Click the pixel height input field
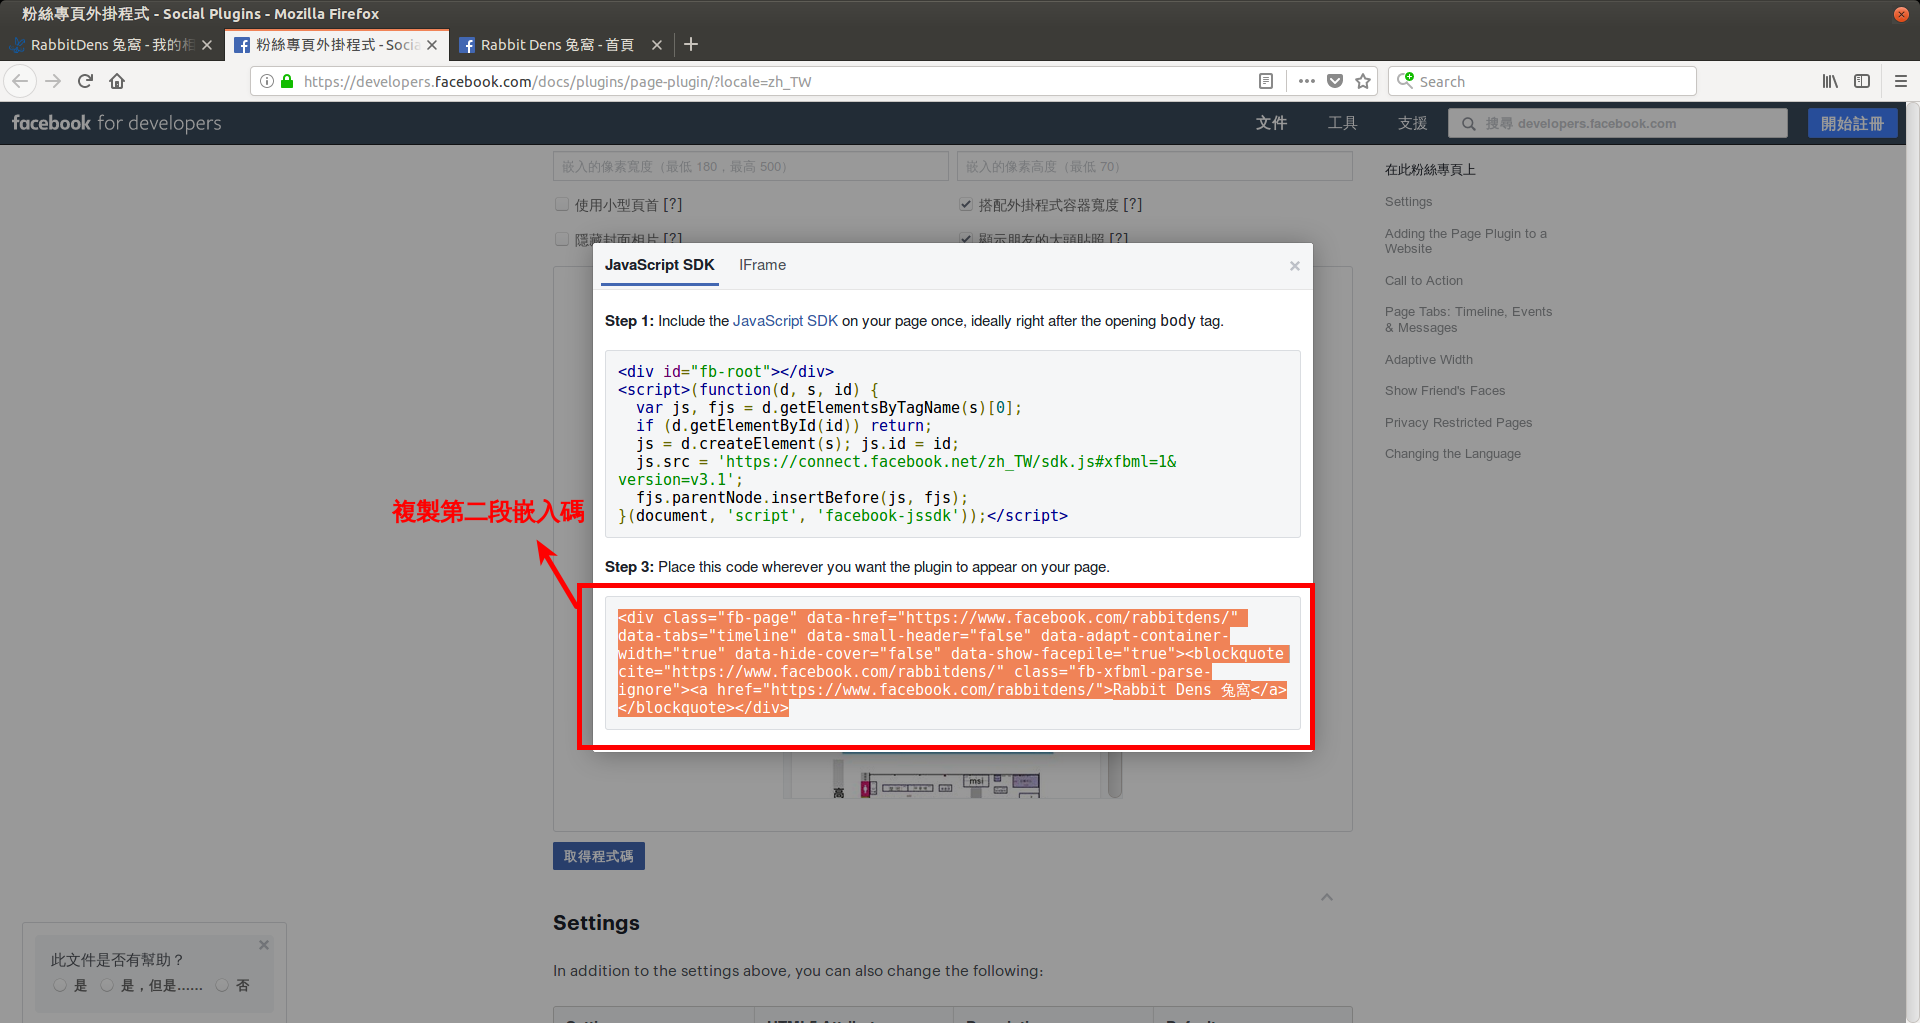The height and width of the screenshot is (1023, 1920). (1154, 166)
